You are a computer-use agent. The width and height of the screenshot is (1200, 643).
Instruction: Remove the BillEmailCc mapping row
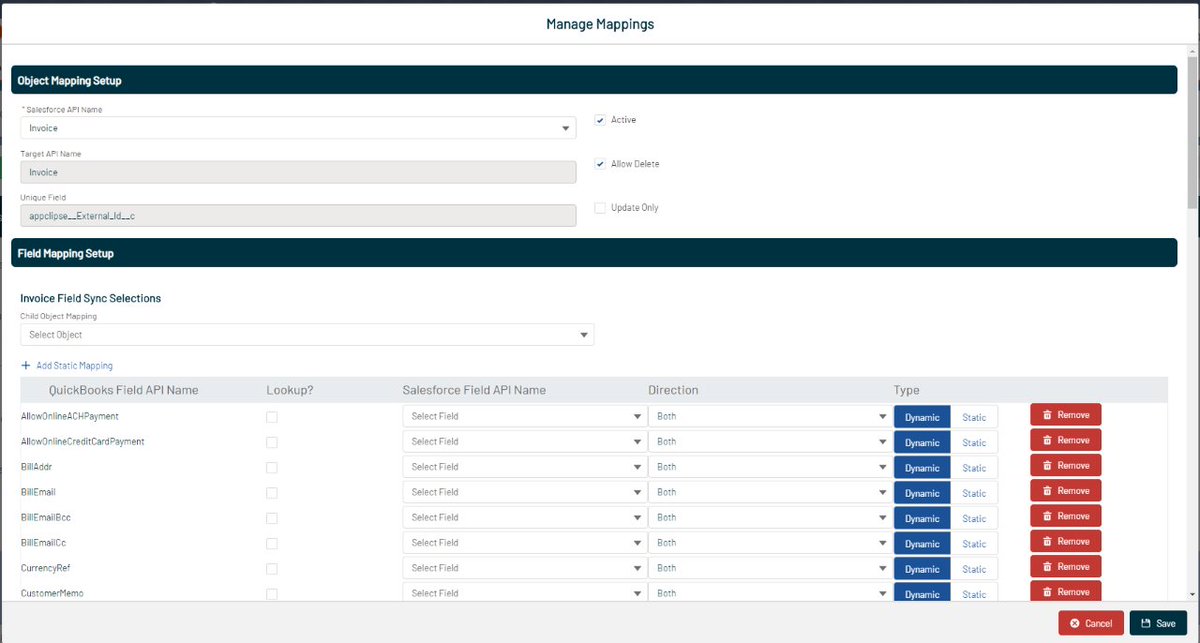point(1066,541)
